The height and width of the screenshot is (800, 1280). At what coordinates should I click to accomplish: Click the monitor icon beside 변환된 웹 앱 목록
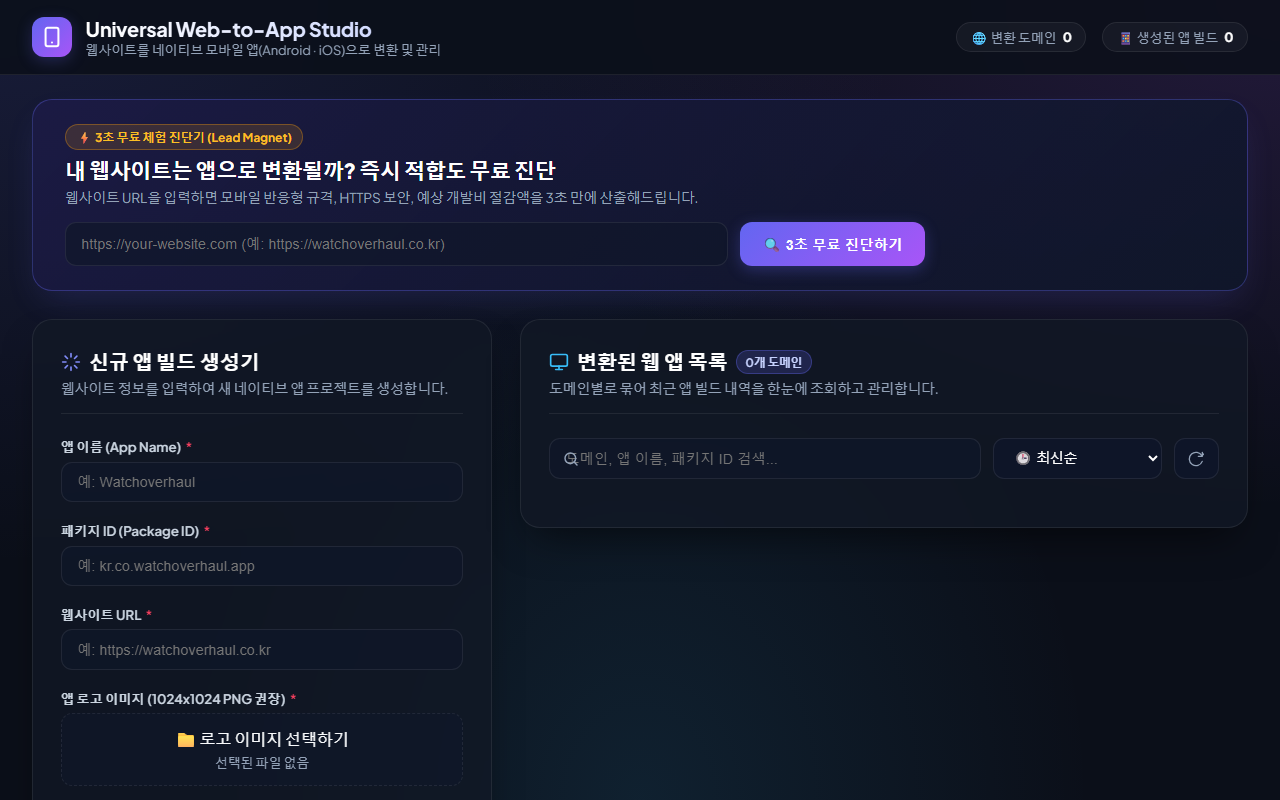click(559, 362)
